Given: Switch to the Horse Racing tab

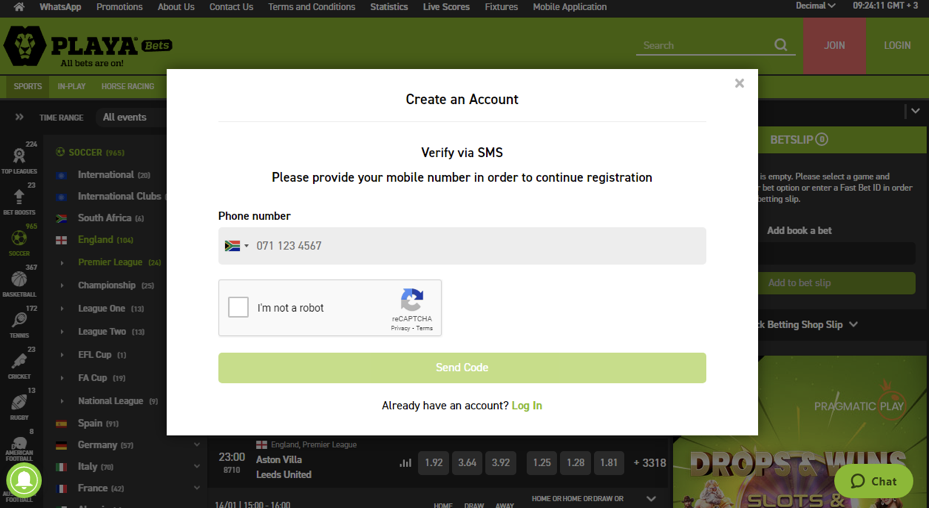Looking at the screenshot, I should tap(128, 87).
